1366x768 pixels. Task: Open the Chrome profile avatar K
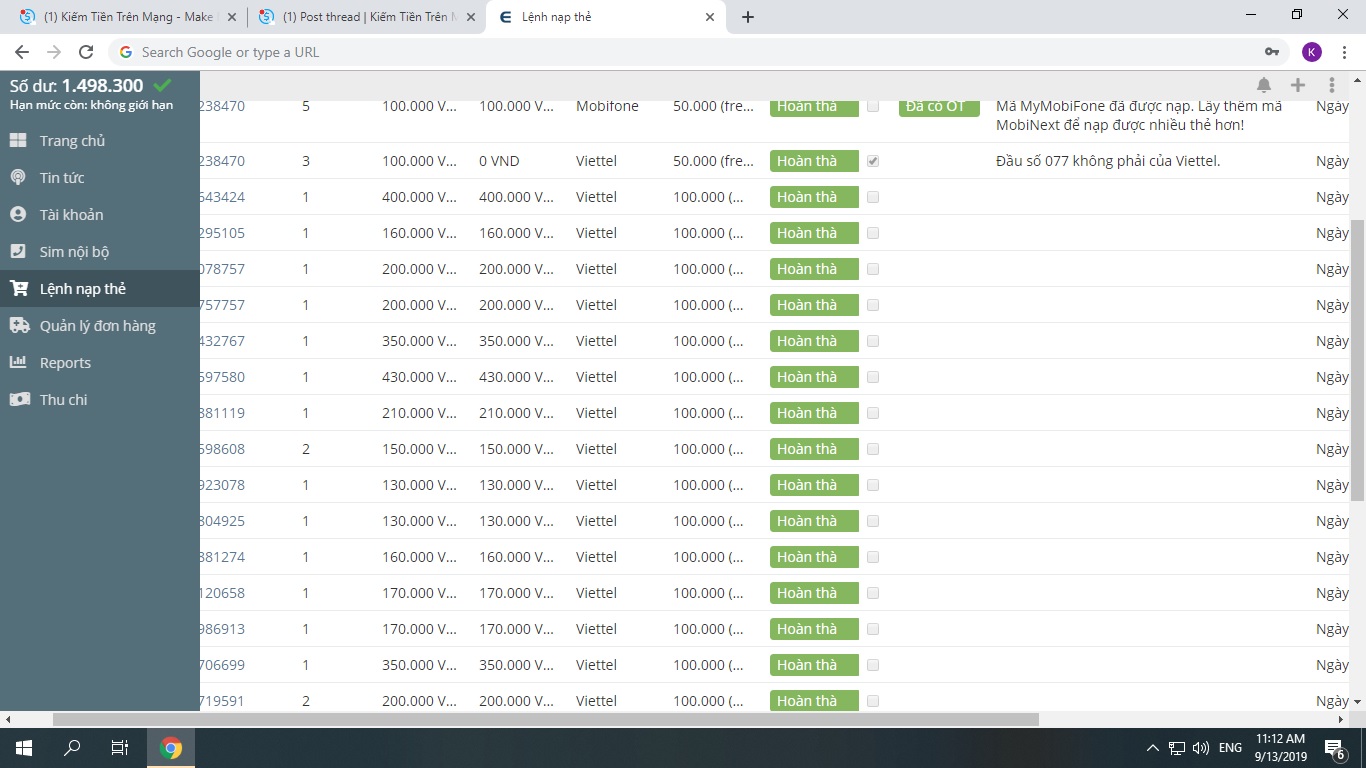1312,52
